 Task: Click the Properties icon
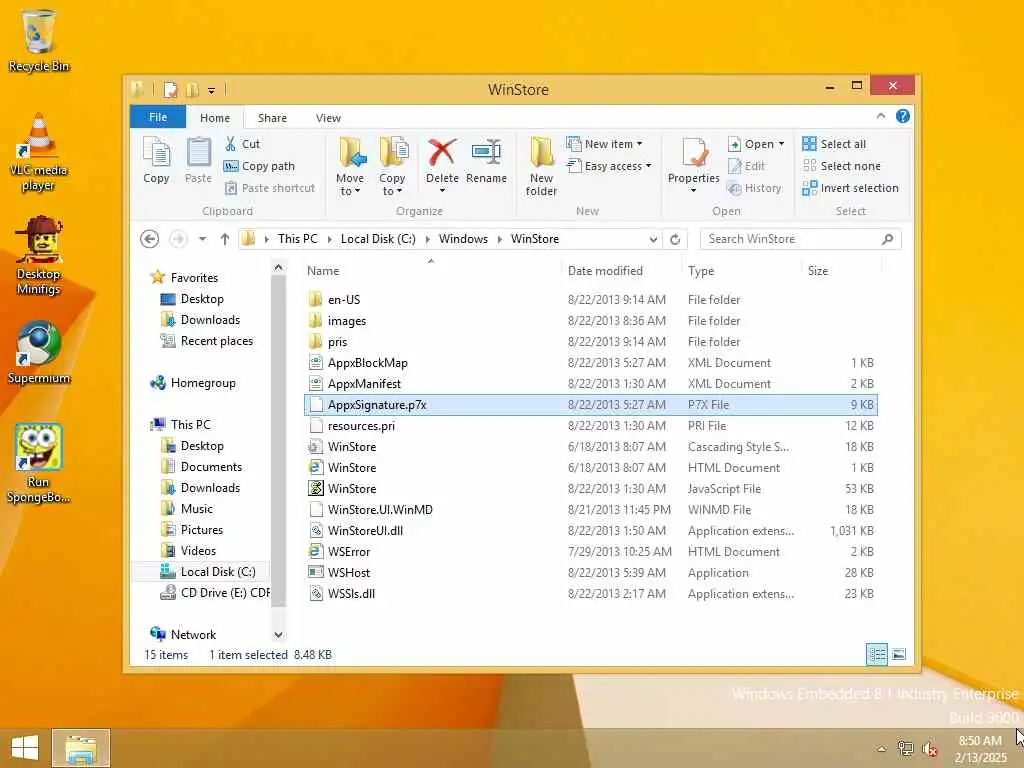694,153
